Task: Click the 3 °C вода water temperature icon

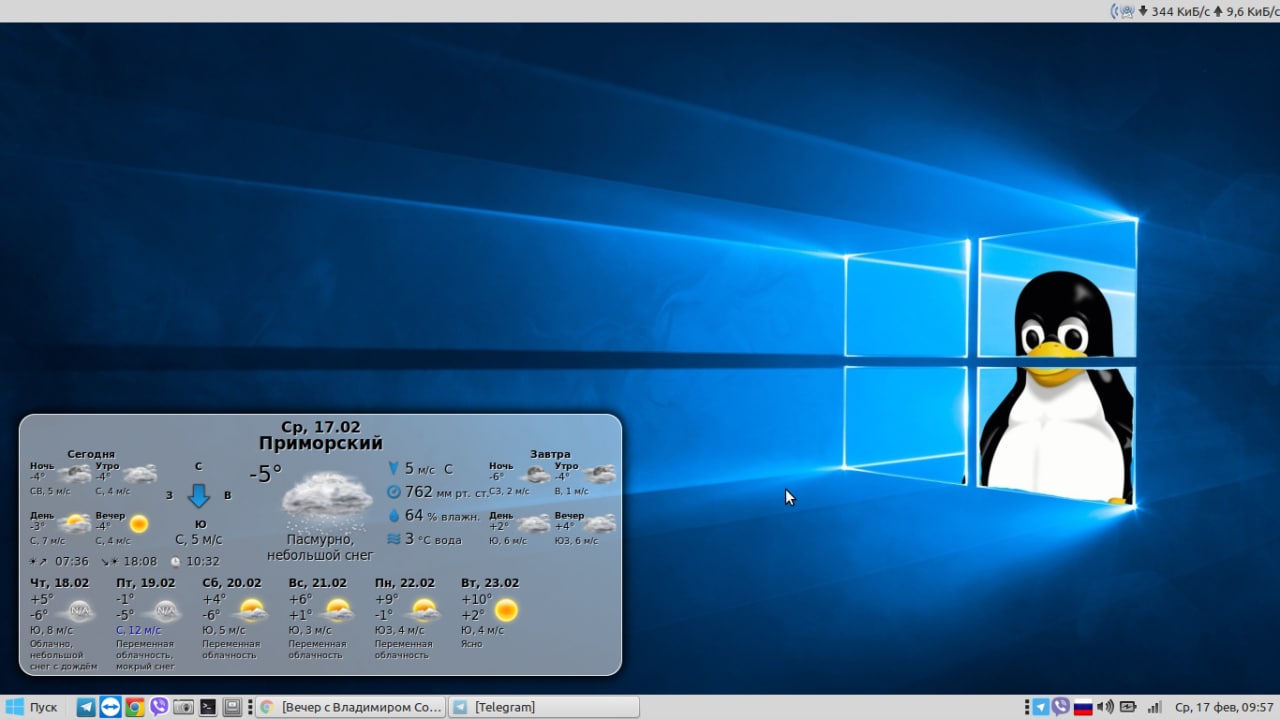Action: point(393,539)
